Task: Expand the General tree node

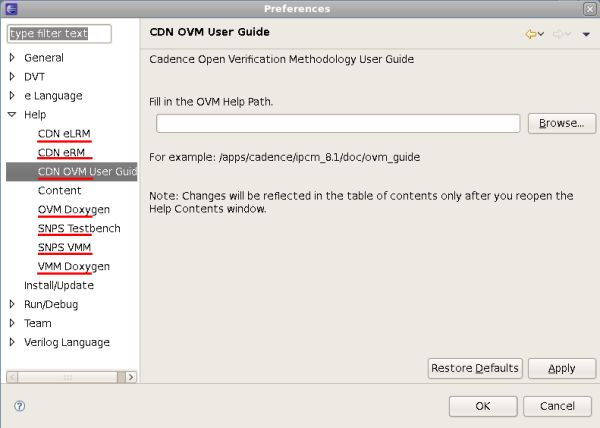Action: (x=12, y=57)
